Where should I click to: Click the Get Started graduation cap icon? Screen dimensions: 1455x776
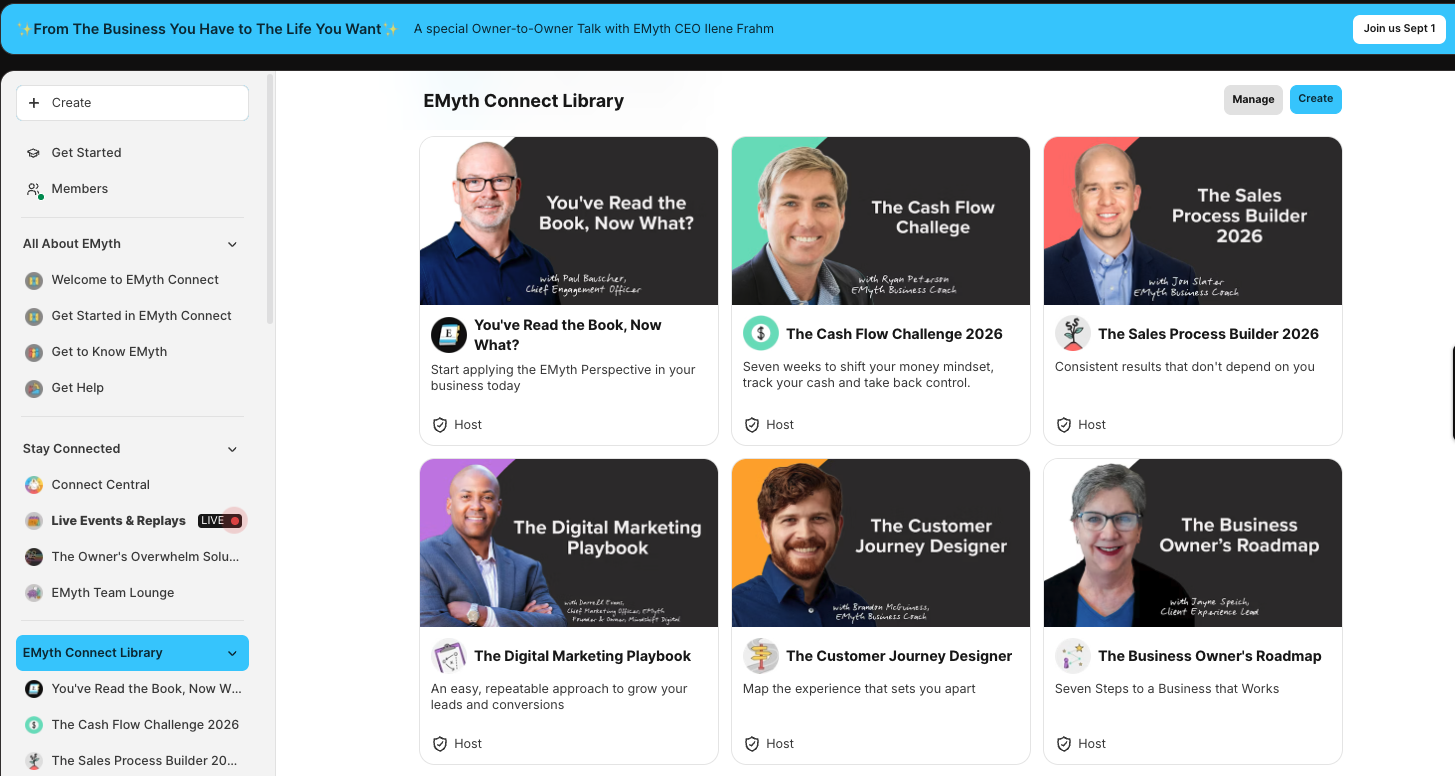pyautogui.click(x=33, y=153)
